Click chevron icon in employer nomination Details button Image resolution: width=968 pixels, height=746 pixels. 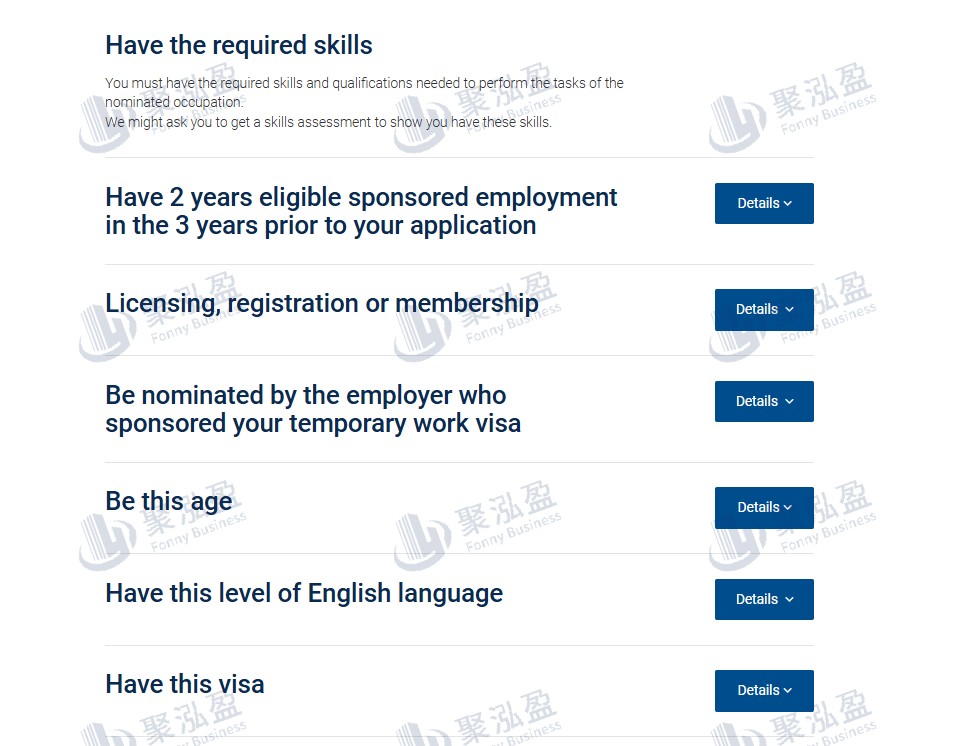[x=790, y=402]
